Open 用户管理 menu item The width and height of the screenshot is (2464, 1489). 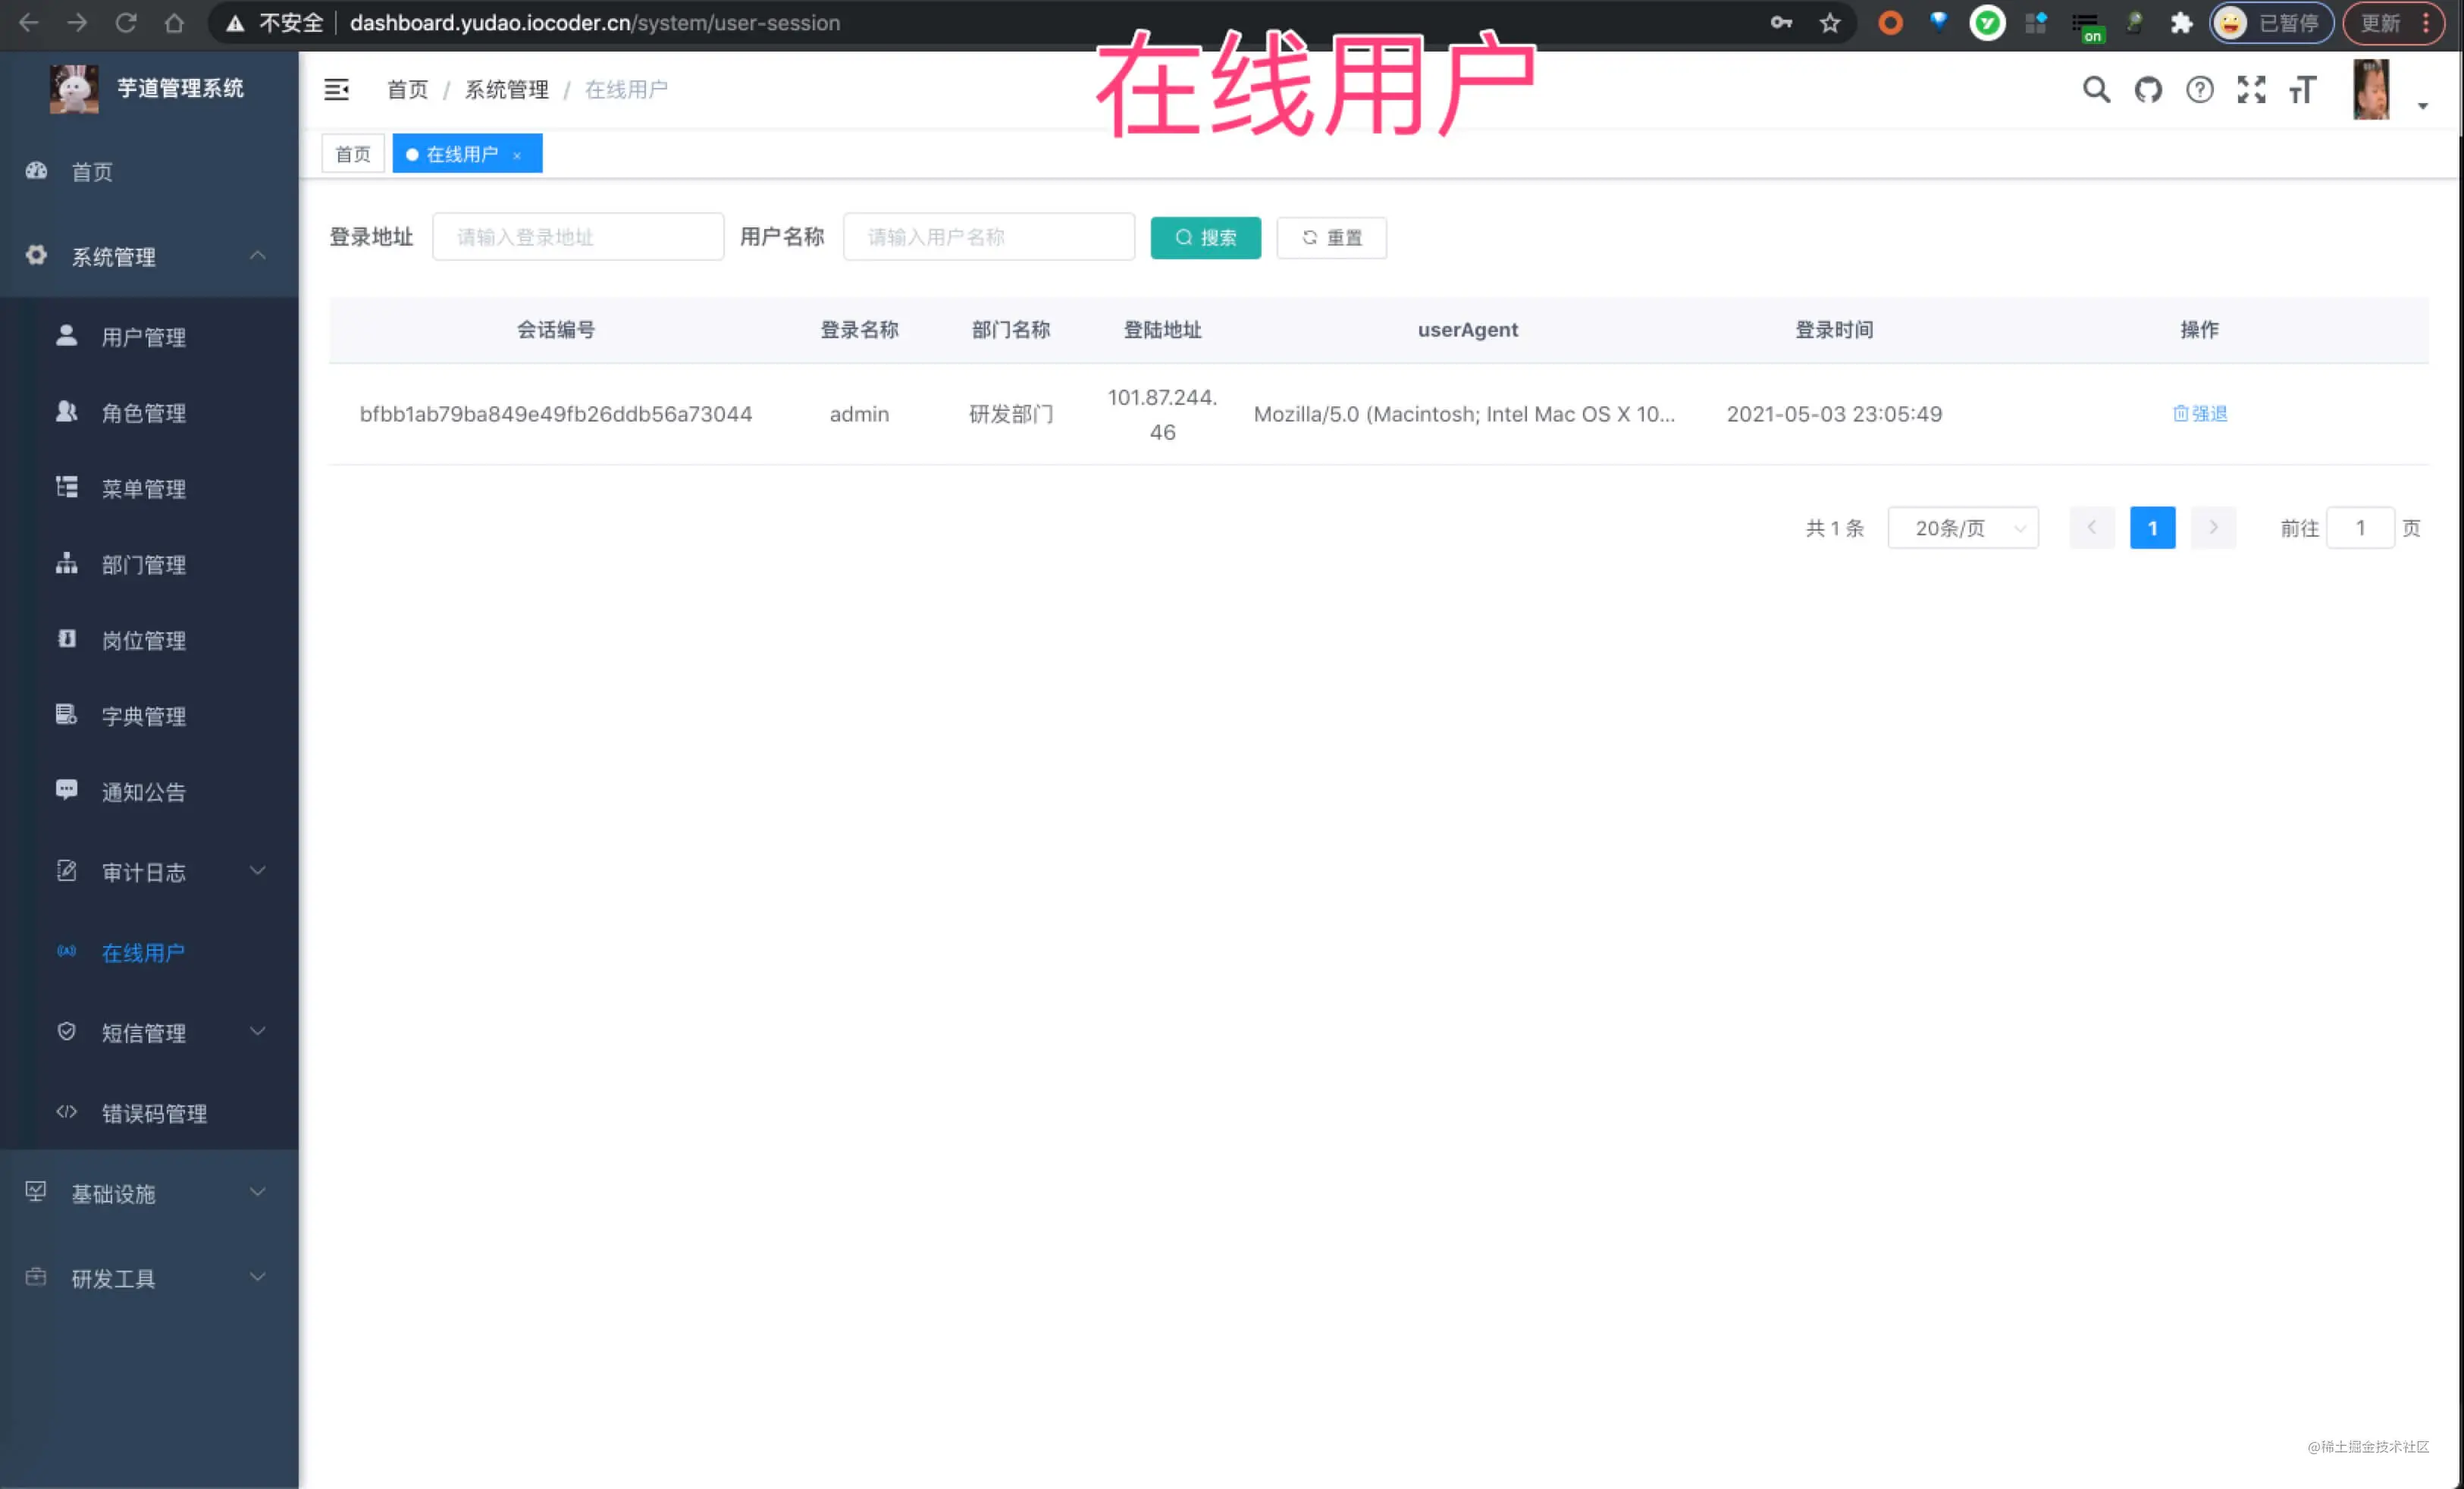point(149,337)
